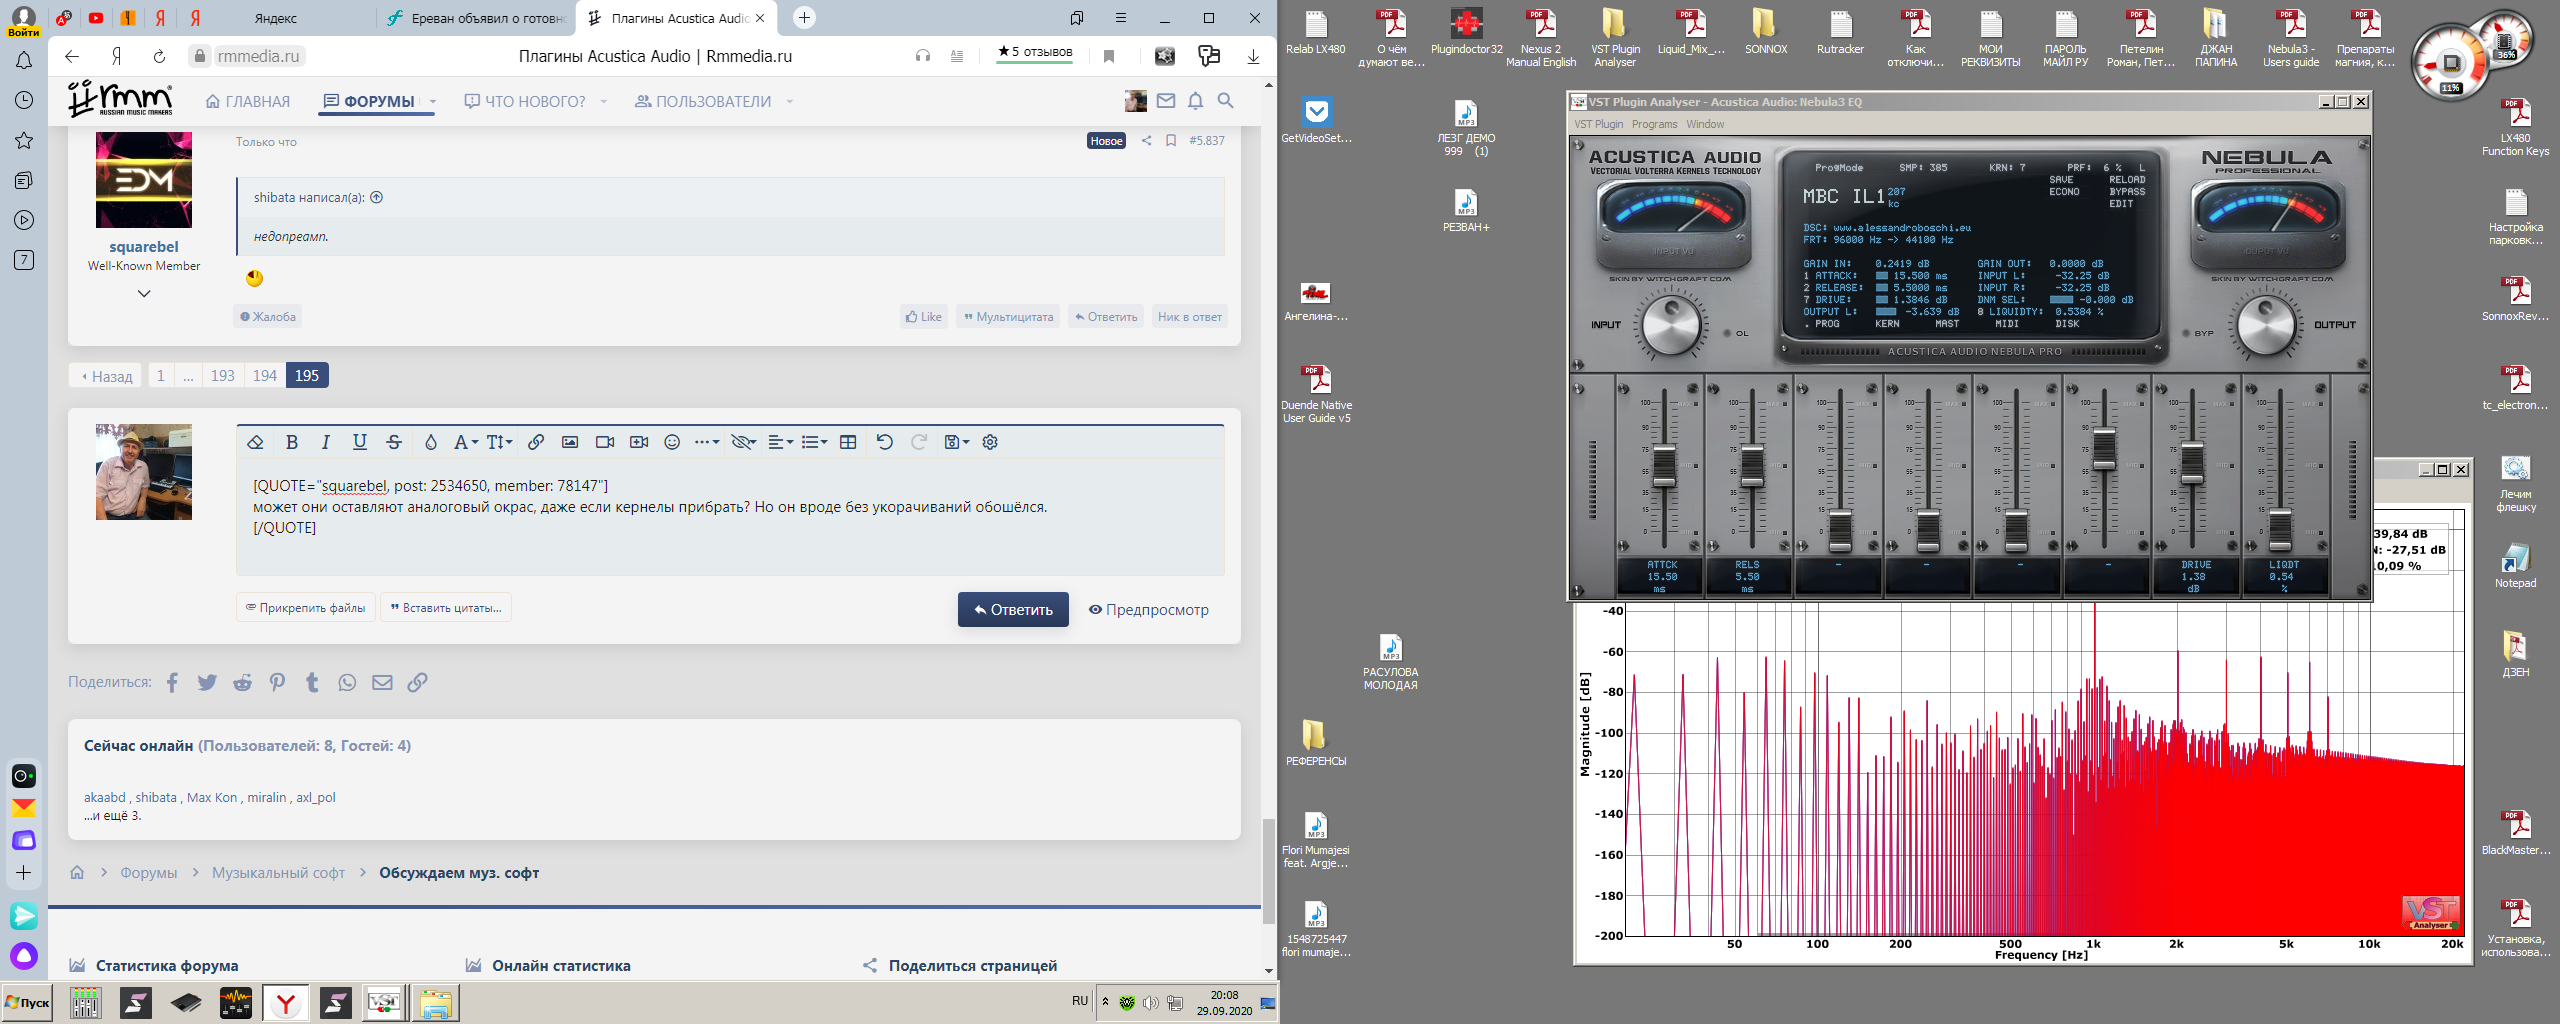The image size is (2560, 1024).
Task: Click Like on squarebel's post
Action: coord(924,316)
